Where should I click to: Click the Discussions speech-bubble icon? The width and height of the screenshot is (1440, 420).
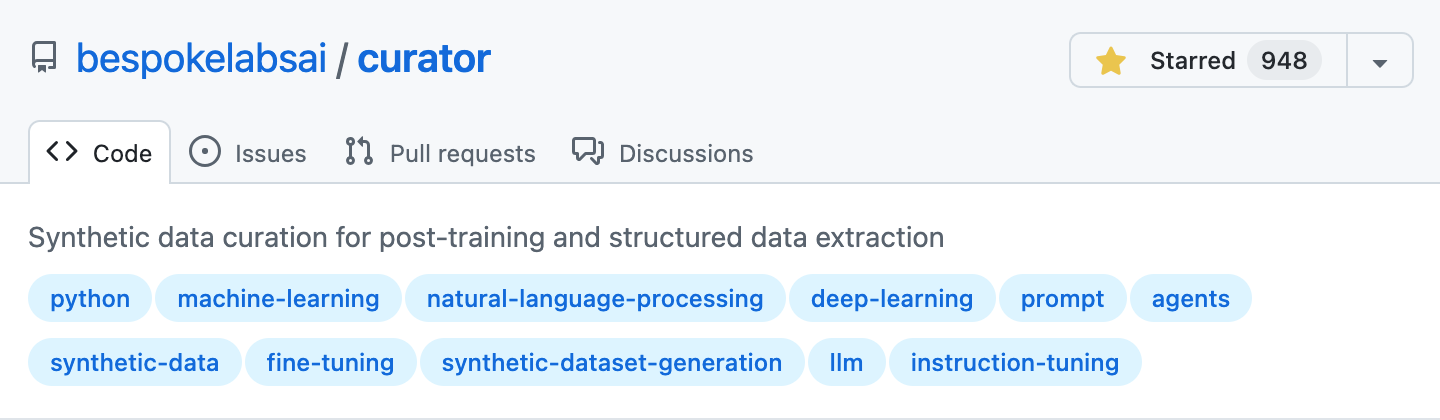(588, 152)
